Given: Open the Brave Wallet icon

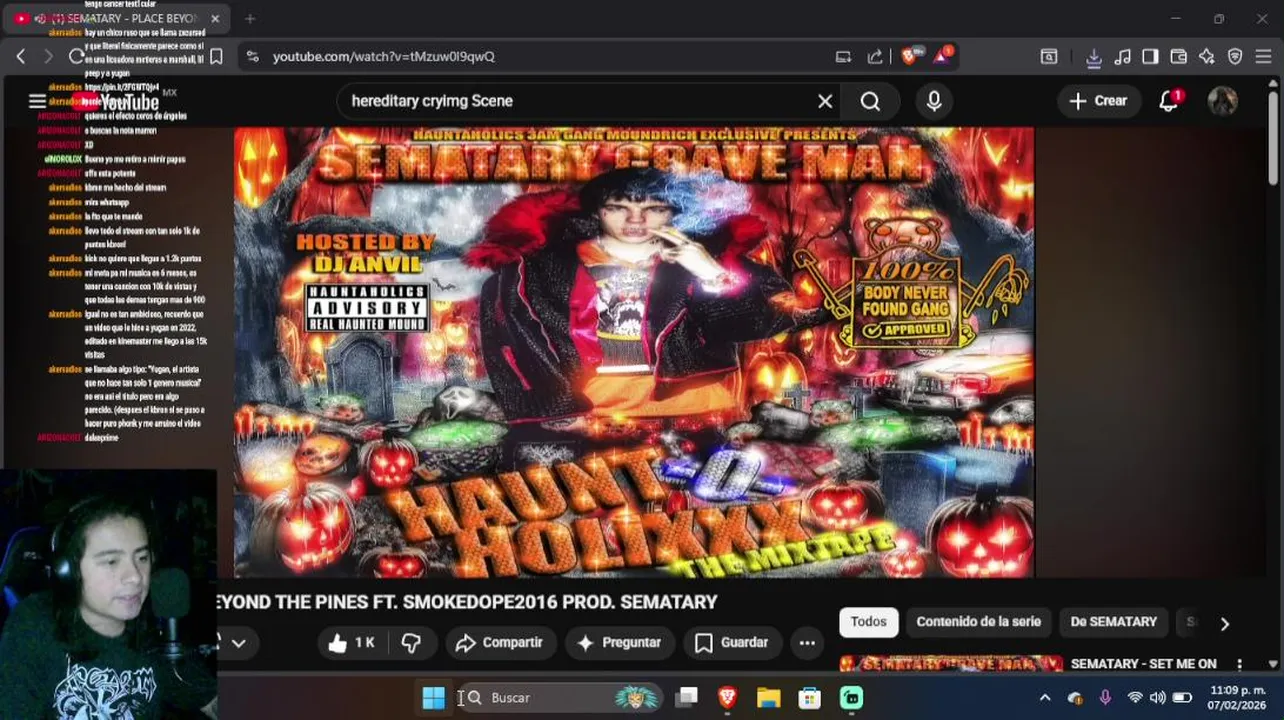Looking at the screenshot, I should tap(1178, 57).
